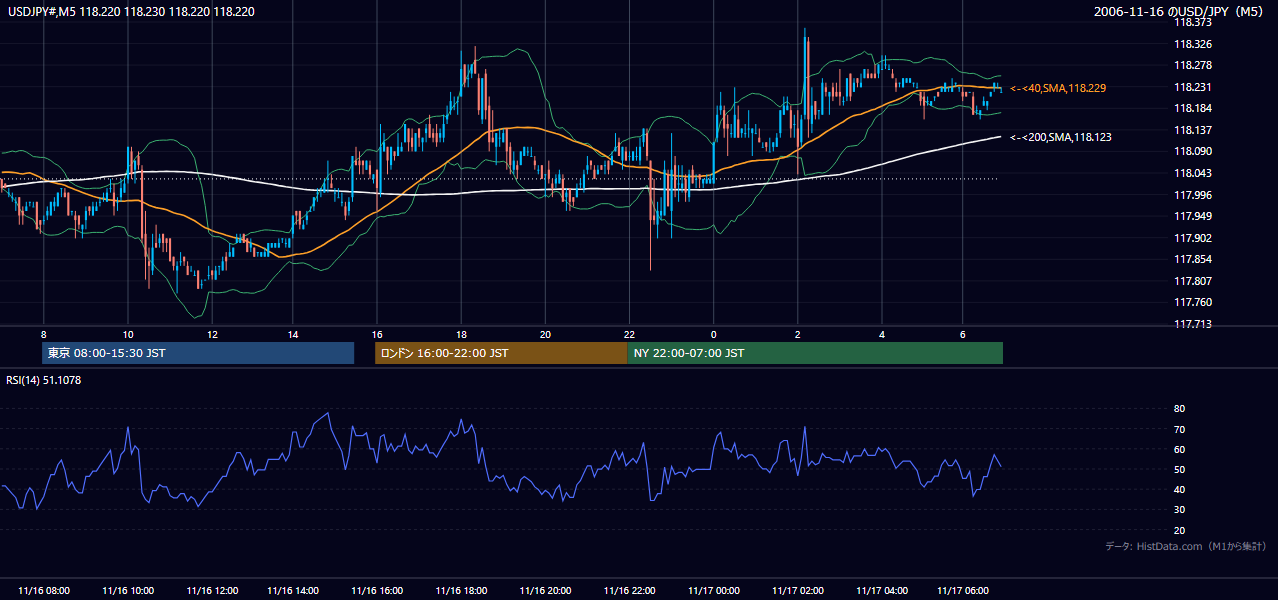Click hour marker 10 under the price chart

click(127, 335)
